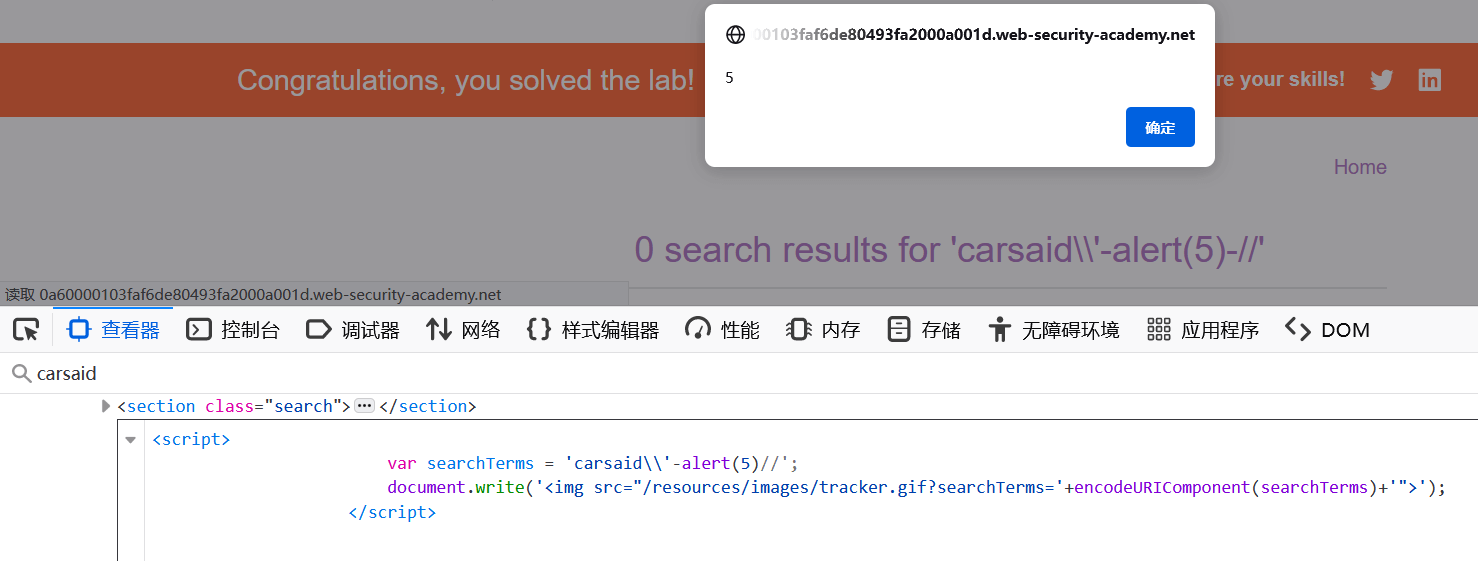Open the Inspector (查看器) tab
The height and width of the screenshot is (561, 1478).
[x=113, y=329]
